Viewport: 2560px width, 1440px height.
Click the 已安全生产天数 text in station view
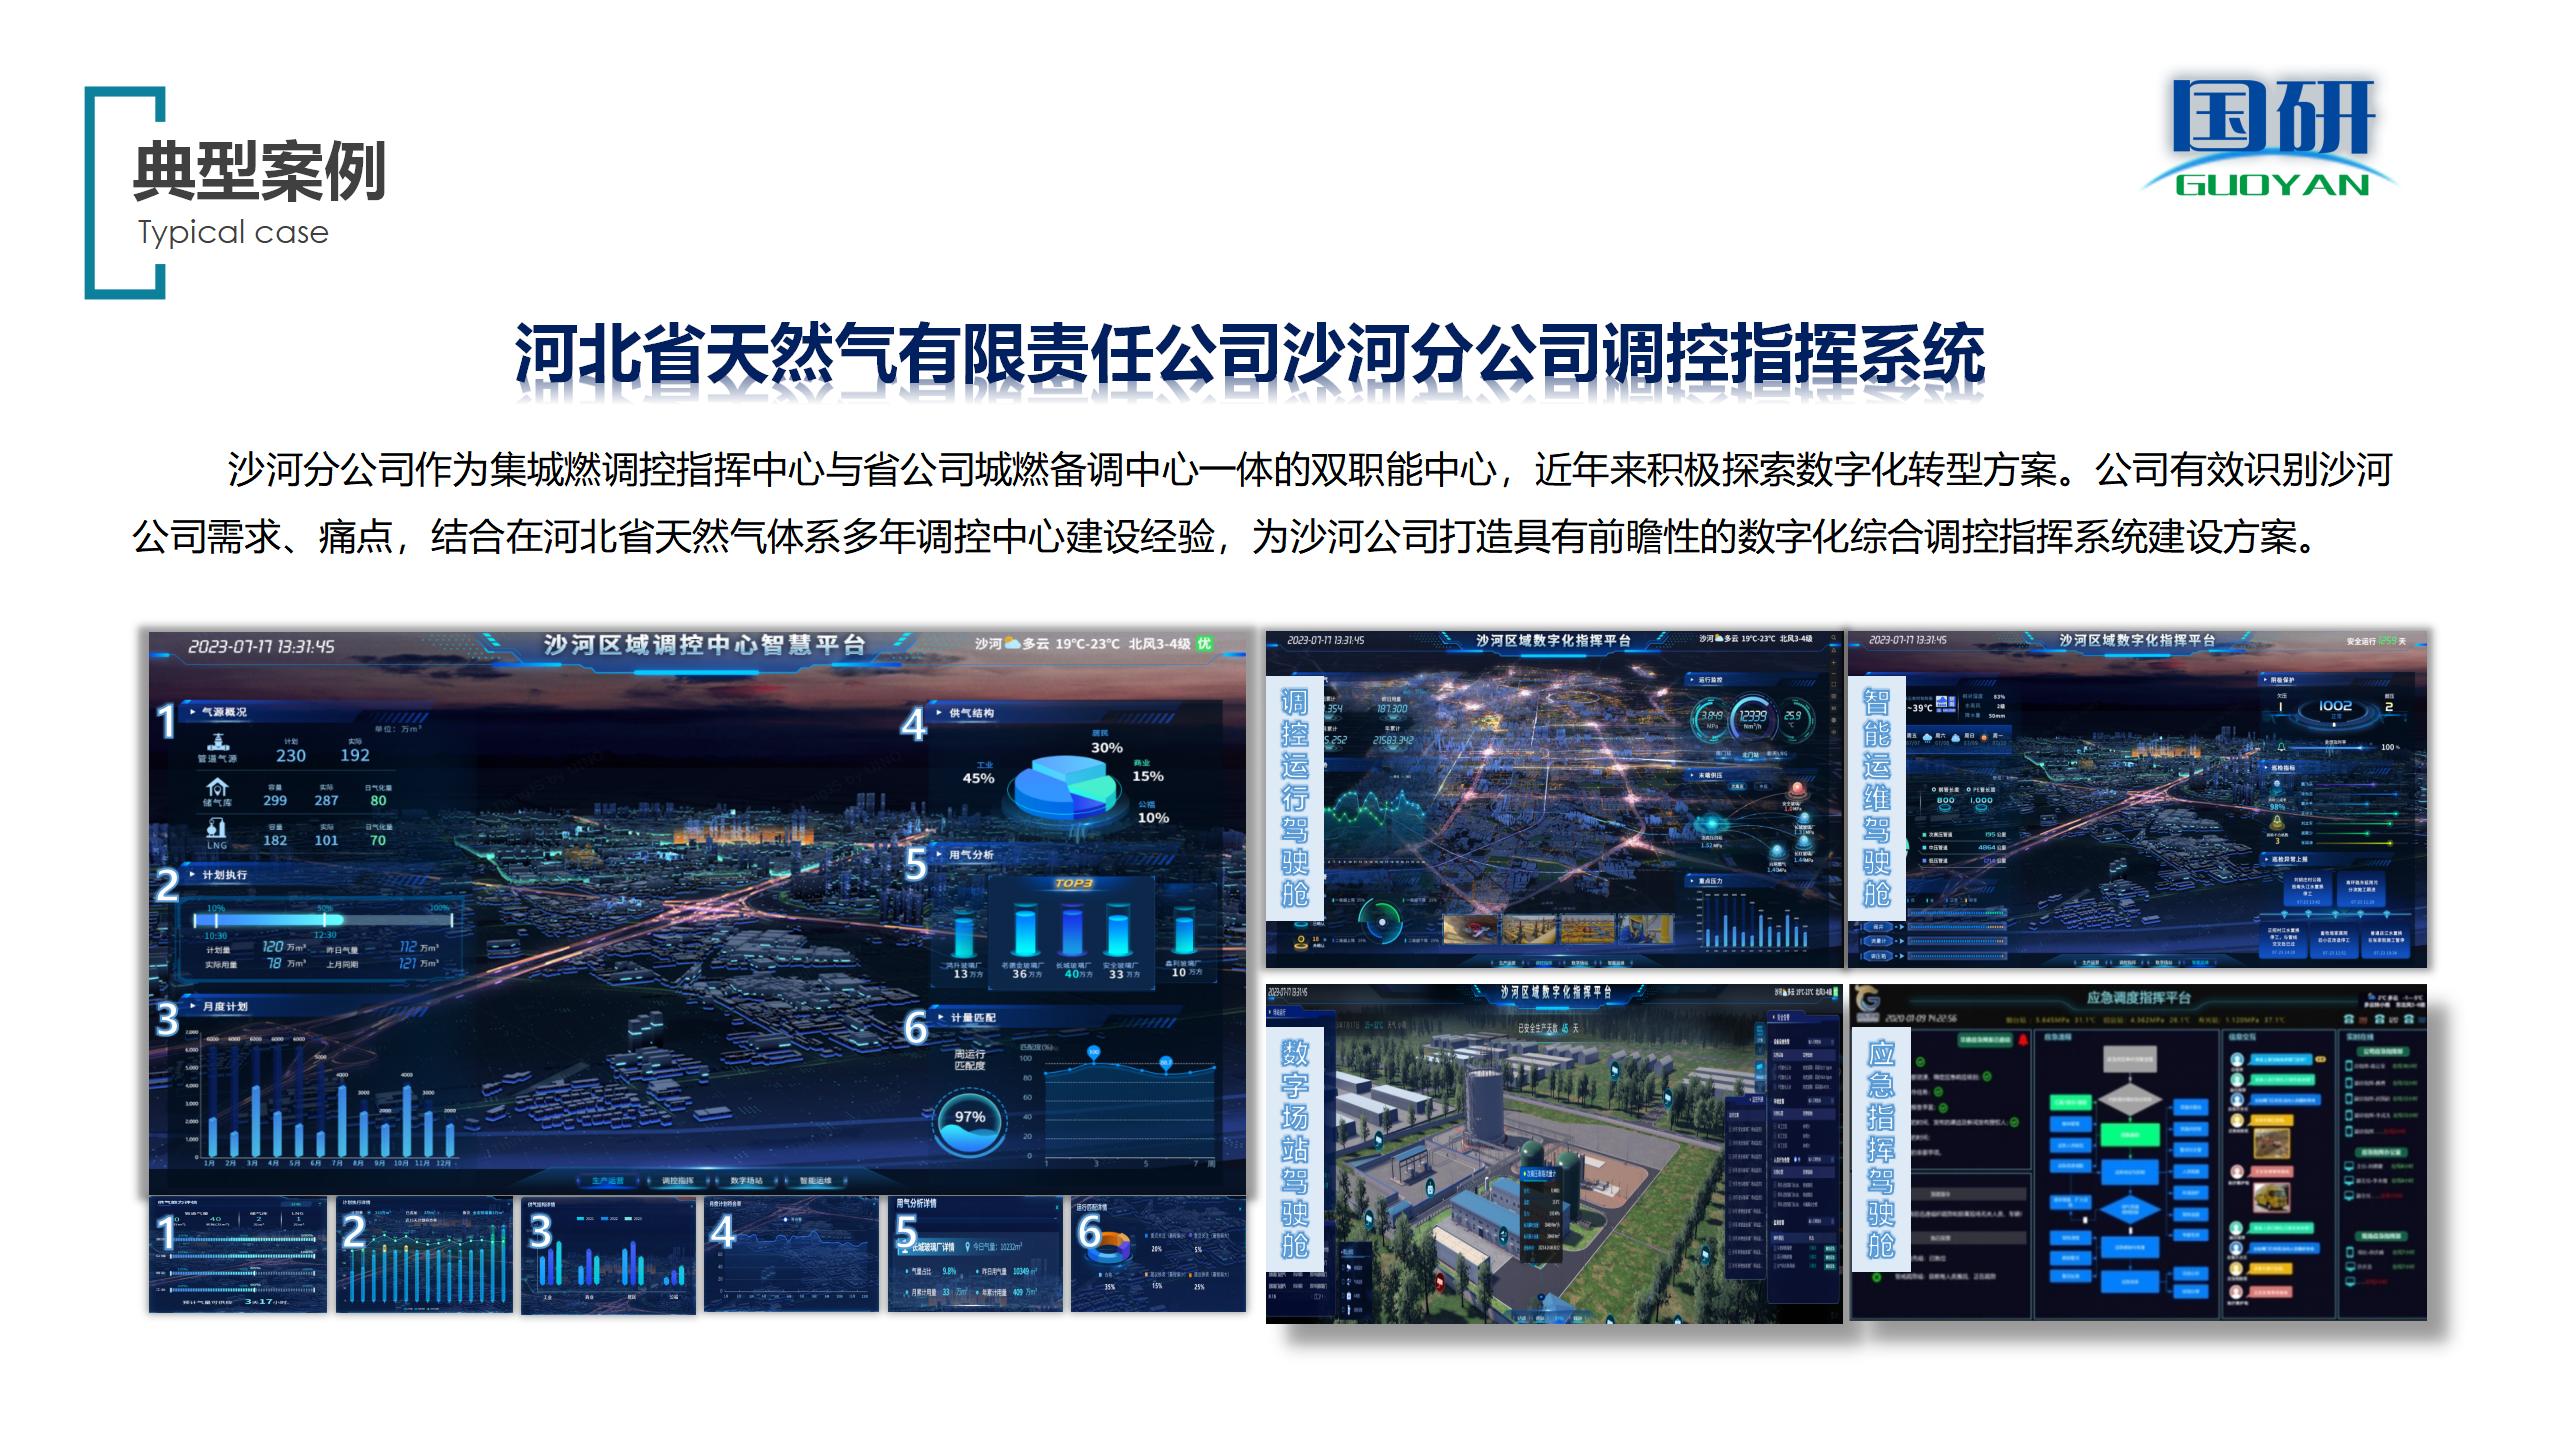(1550, 1028)
